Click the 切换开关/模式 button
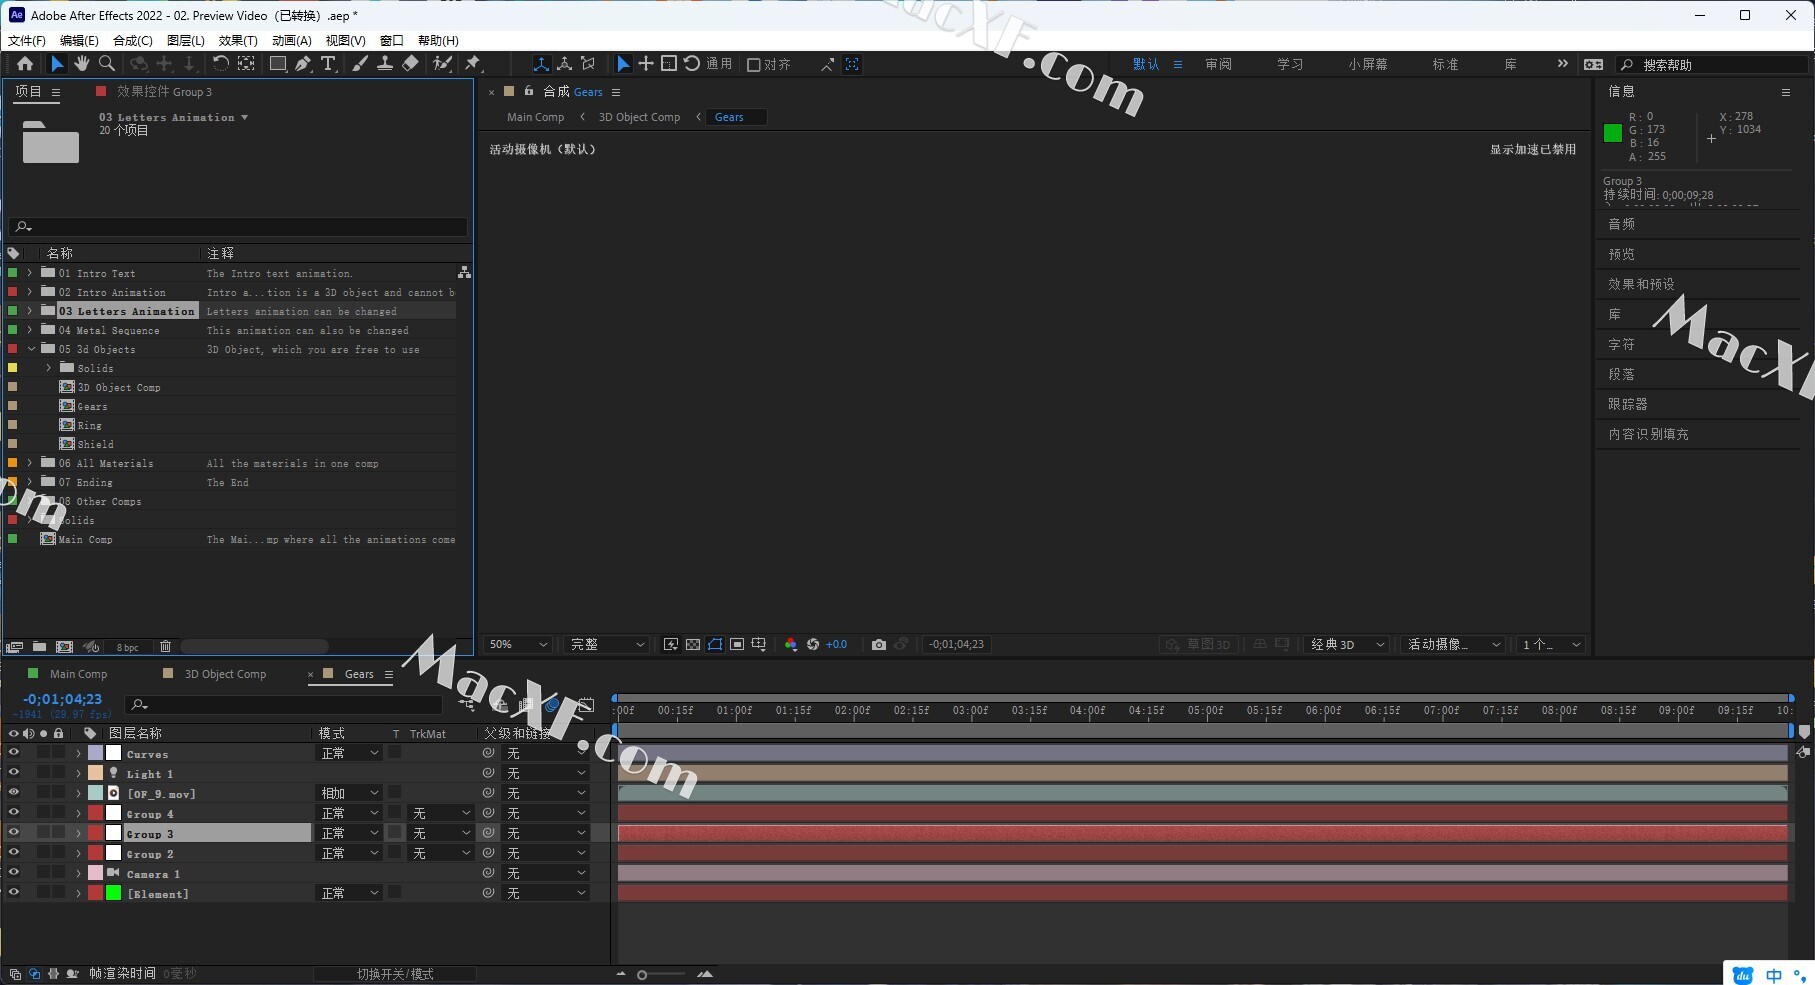This screenshot has height=985, width=1815. coord(395,974)
